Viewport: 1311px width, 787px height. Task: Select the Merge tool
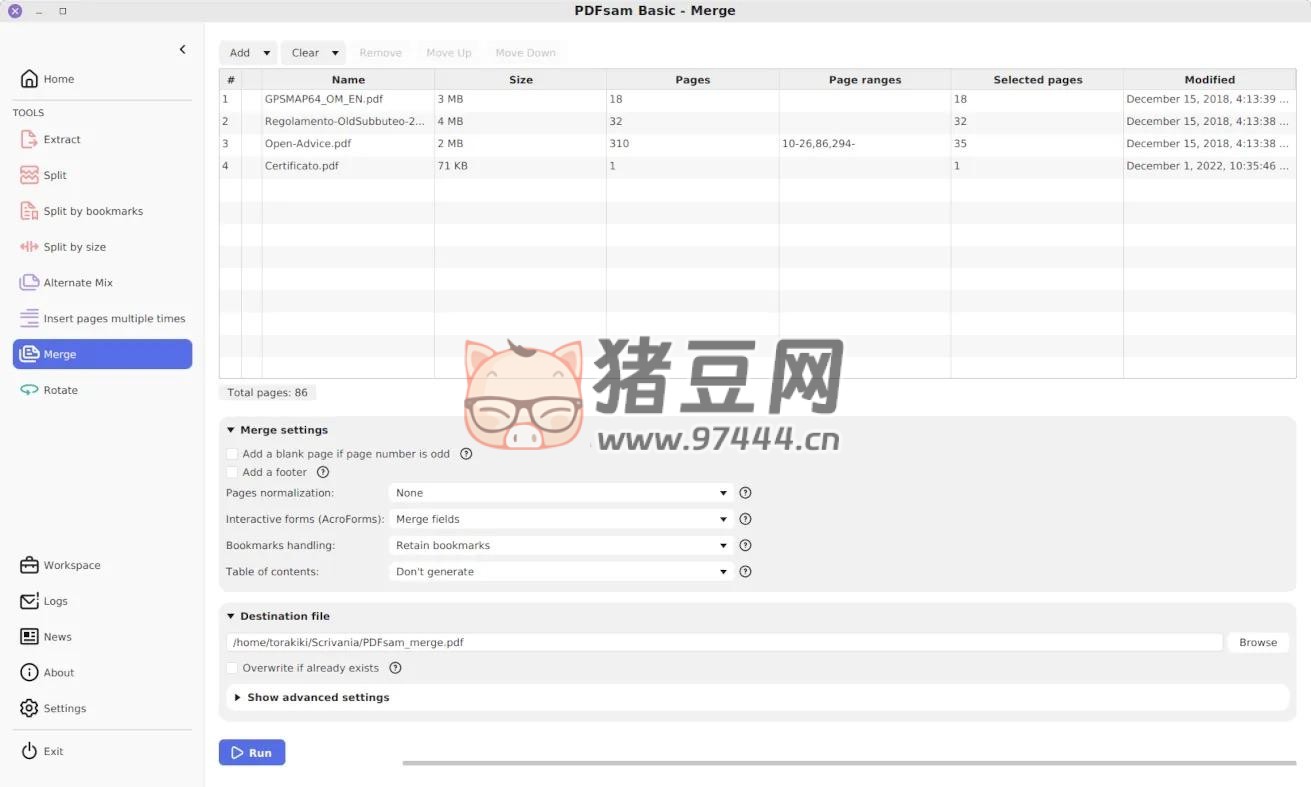pyautogui.click(x=102, y=354)
